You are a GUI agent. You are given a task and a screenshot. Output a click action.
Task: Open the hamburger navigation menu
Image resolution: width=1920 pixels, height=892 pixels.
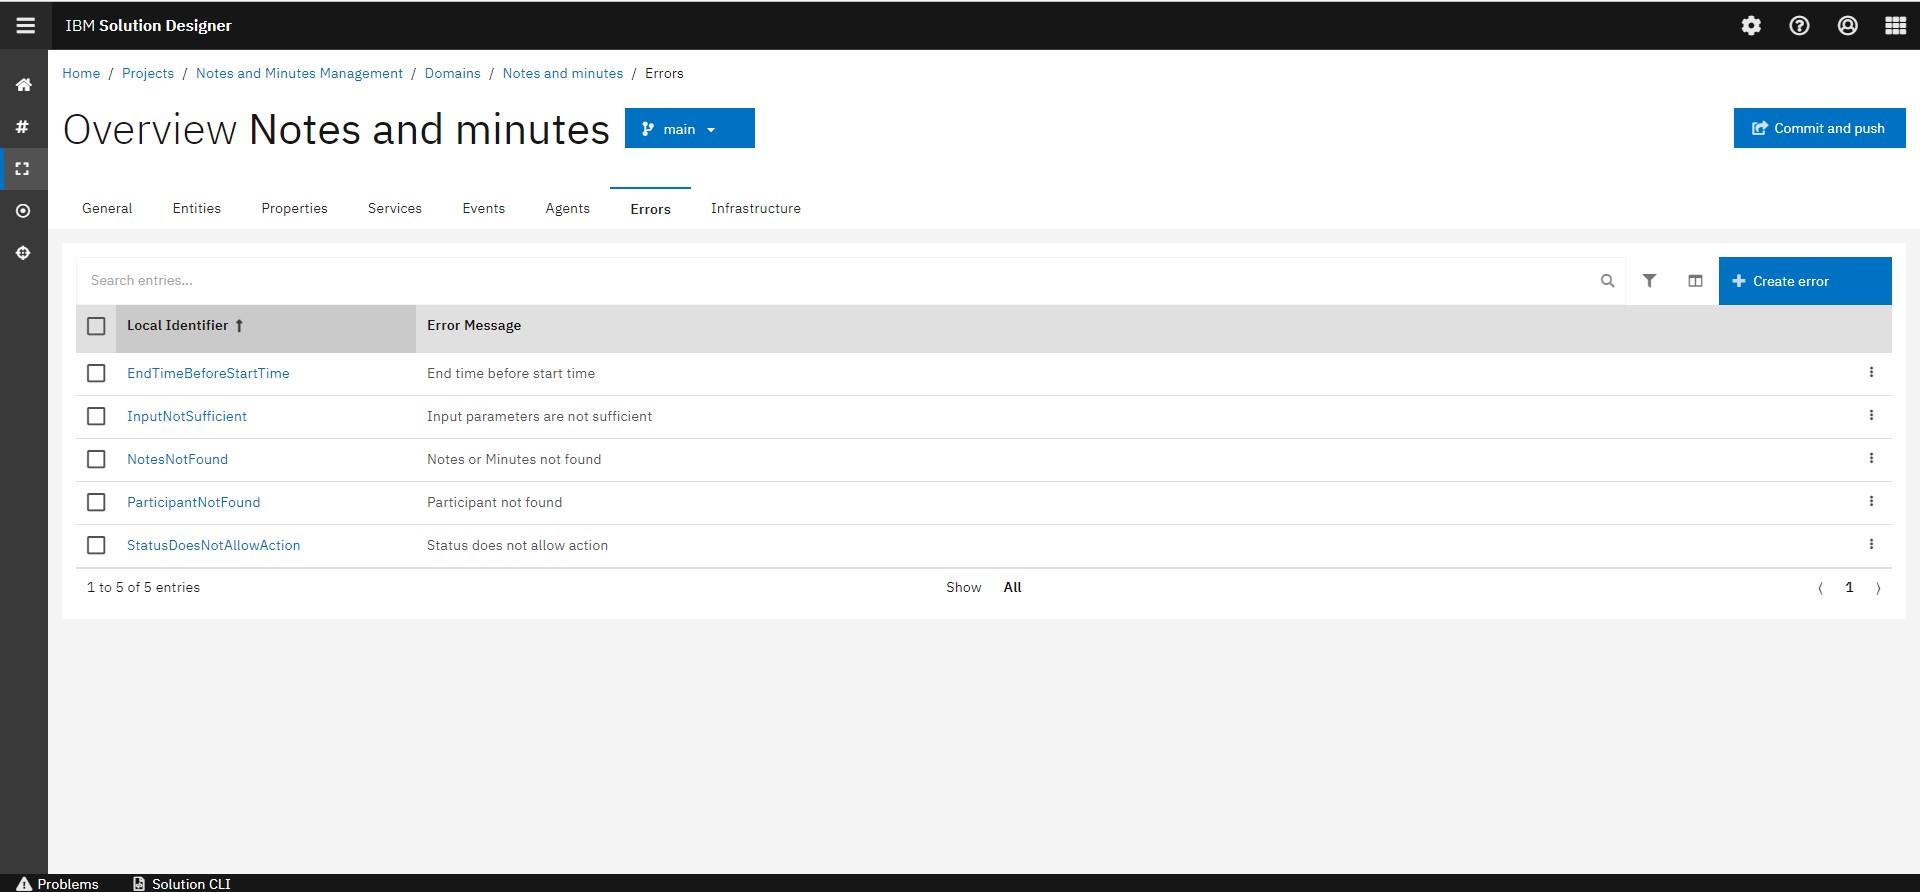(25, 26)
